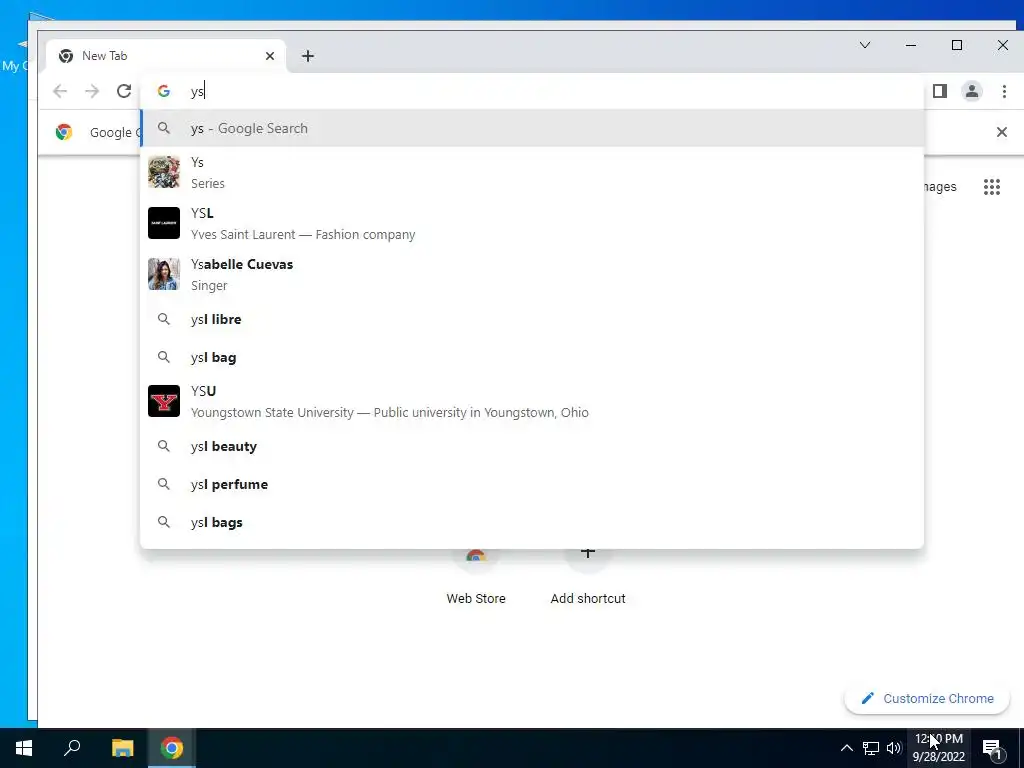Click search icon beside 'ysl perfume'
This screenshot has width=1024, height=768.
(164, 484)
